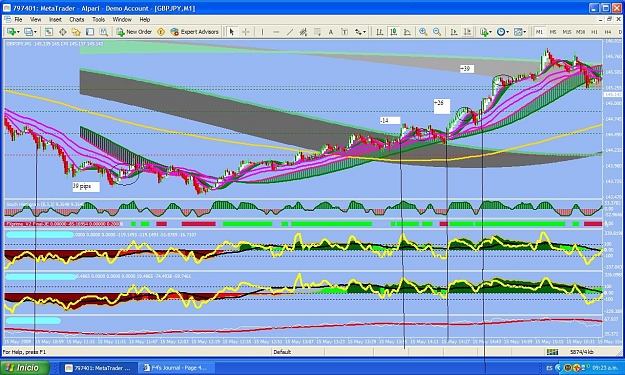Select the equidistant channel tool
Viewport: 625px width, 375px height.
(x=303, y=32)
